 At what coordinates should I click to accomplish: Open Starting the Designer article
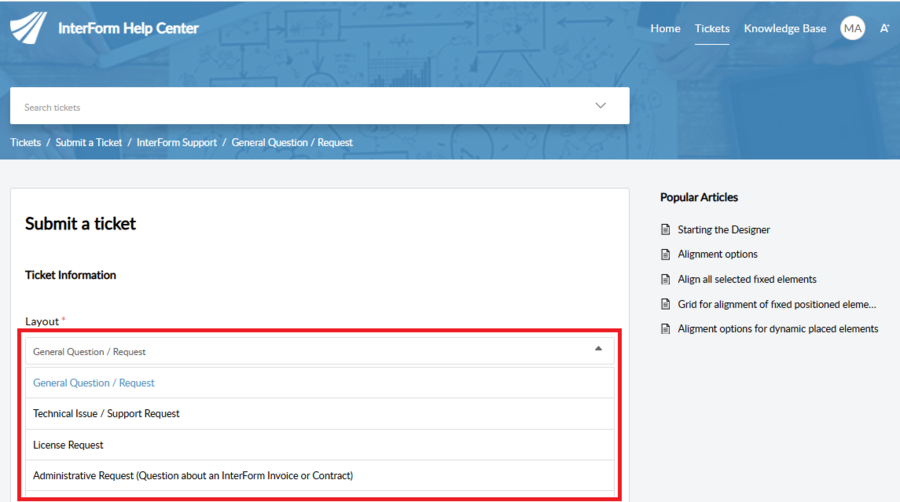point(723,229)
